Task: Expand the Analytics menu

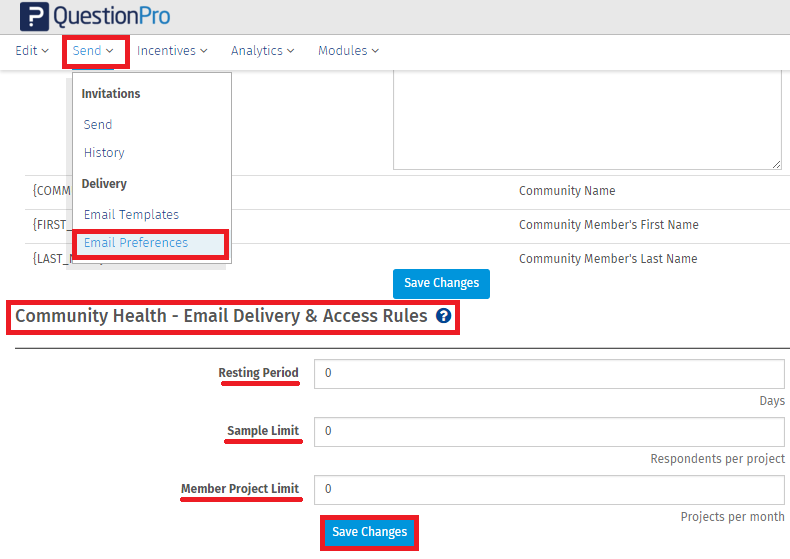Action: [262, 51]
